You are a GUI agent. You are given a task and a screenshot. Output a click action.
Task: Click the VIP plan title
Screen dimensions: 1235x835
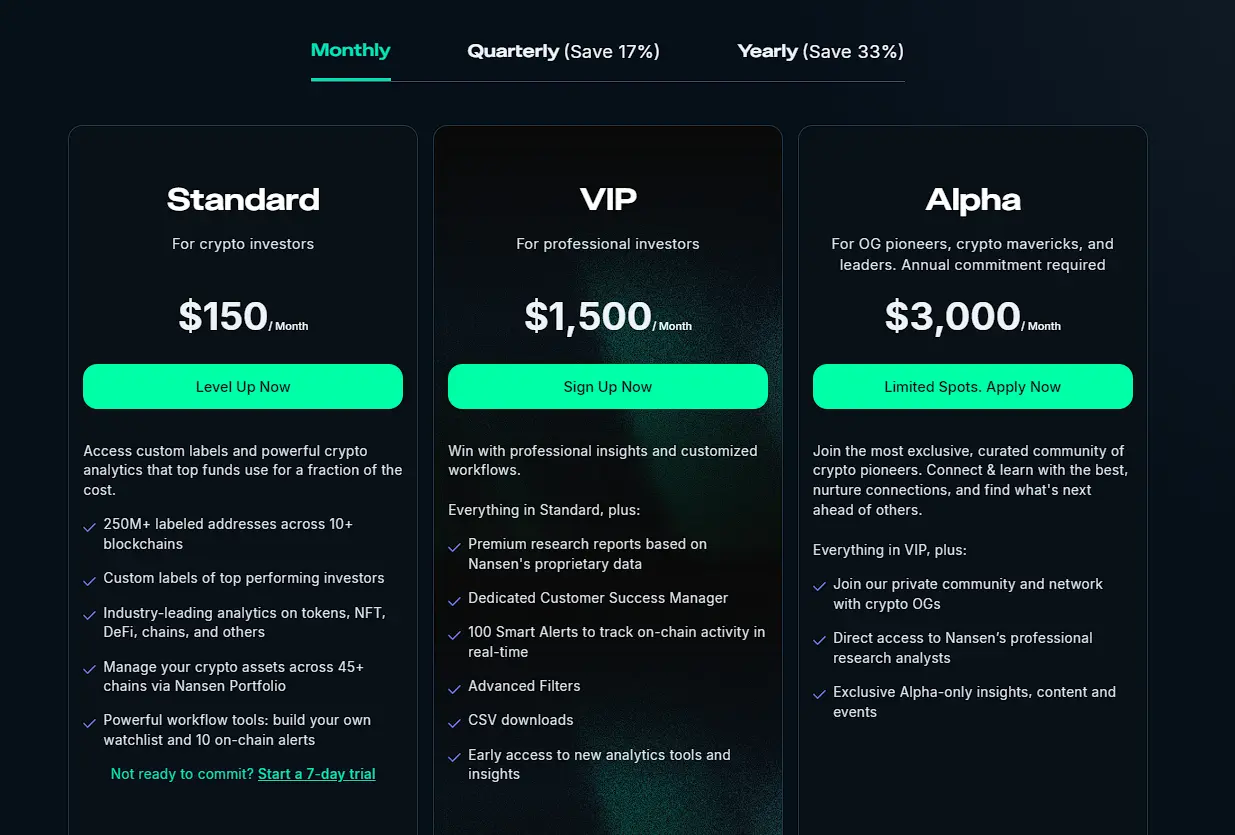607,198
